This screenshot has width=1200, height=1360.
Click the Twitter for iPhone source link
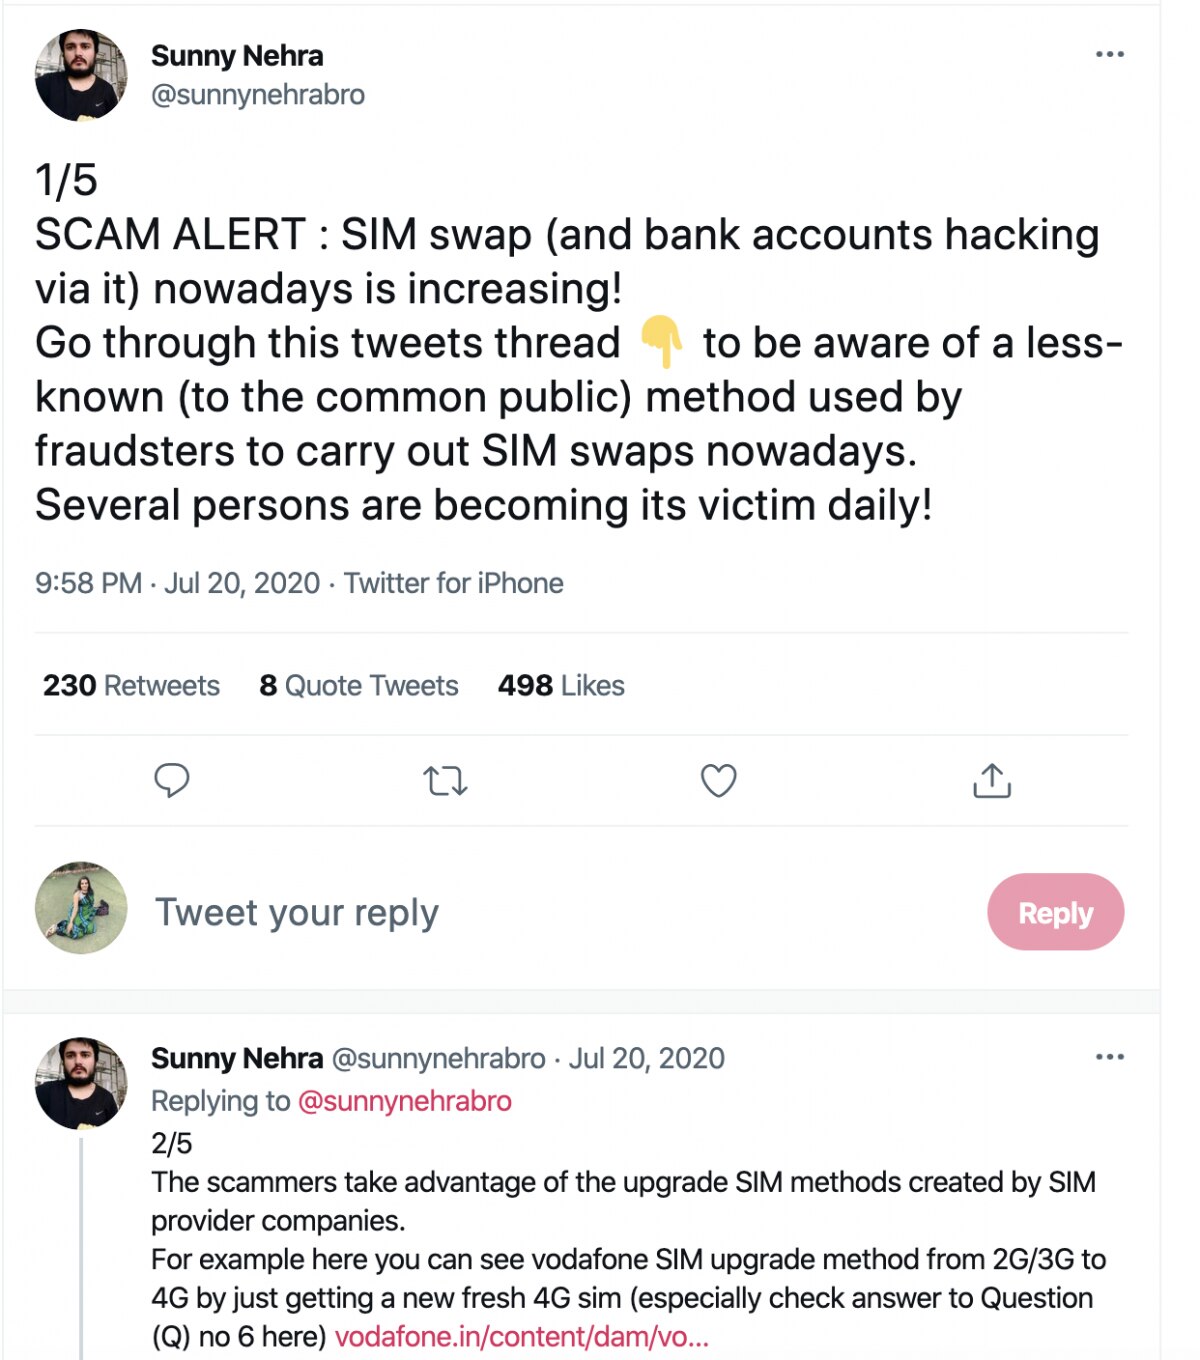(x=454, y=583)
